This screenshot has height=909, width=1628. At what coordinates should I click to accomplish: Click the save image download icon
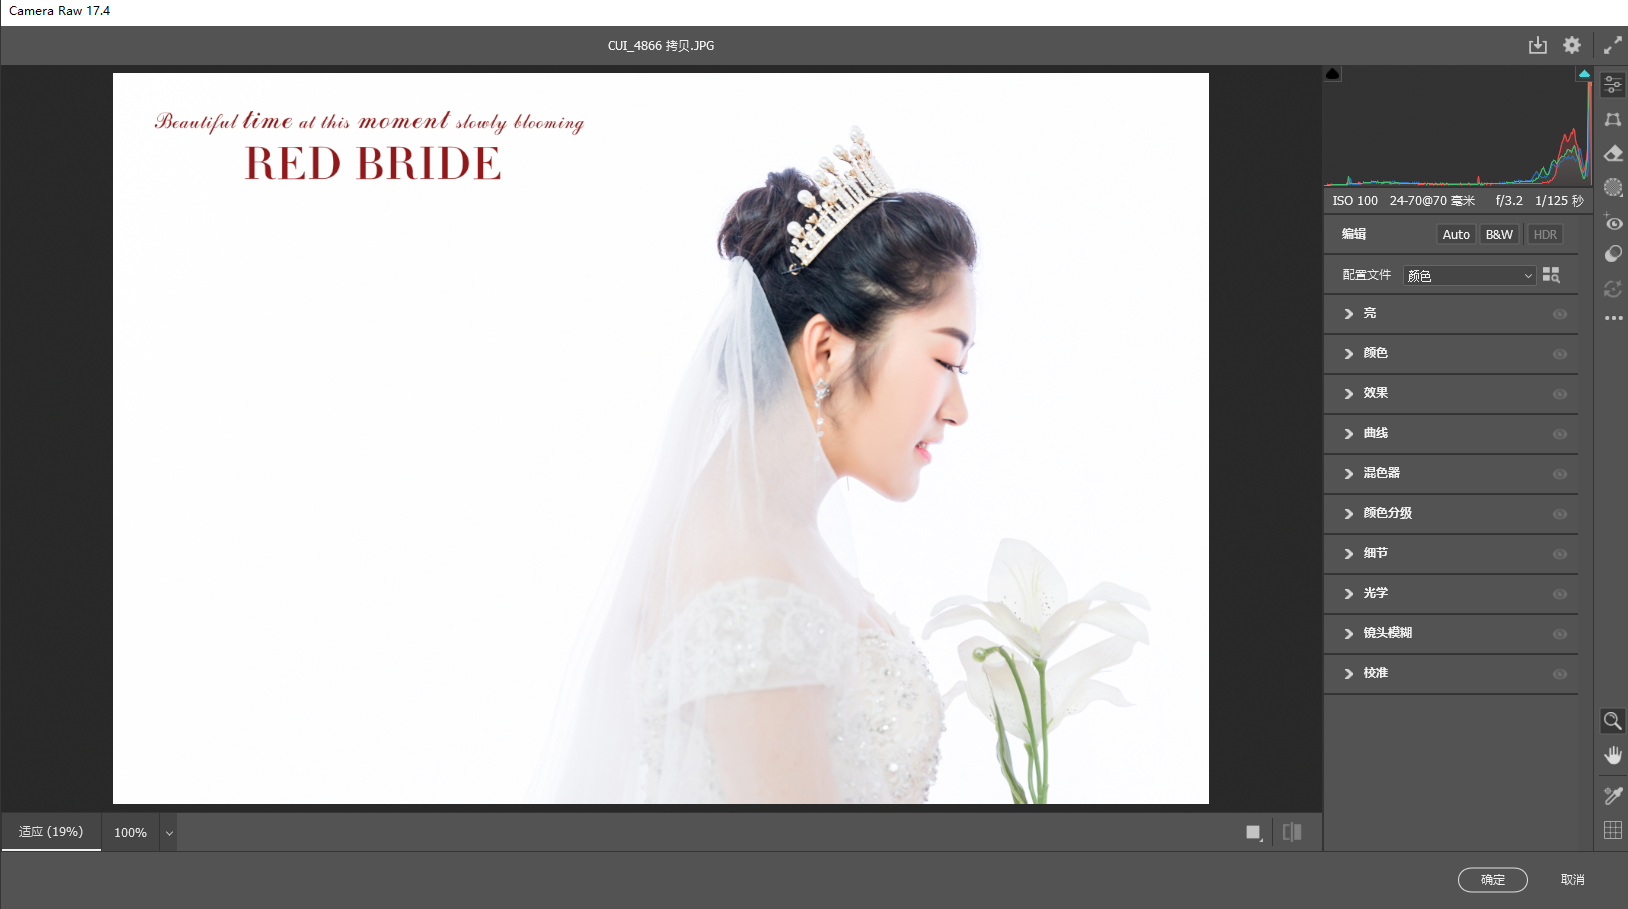[x=1537, y=46]
